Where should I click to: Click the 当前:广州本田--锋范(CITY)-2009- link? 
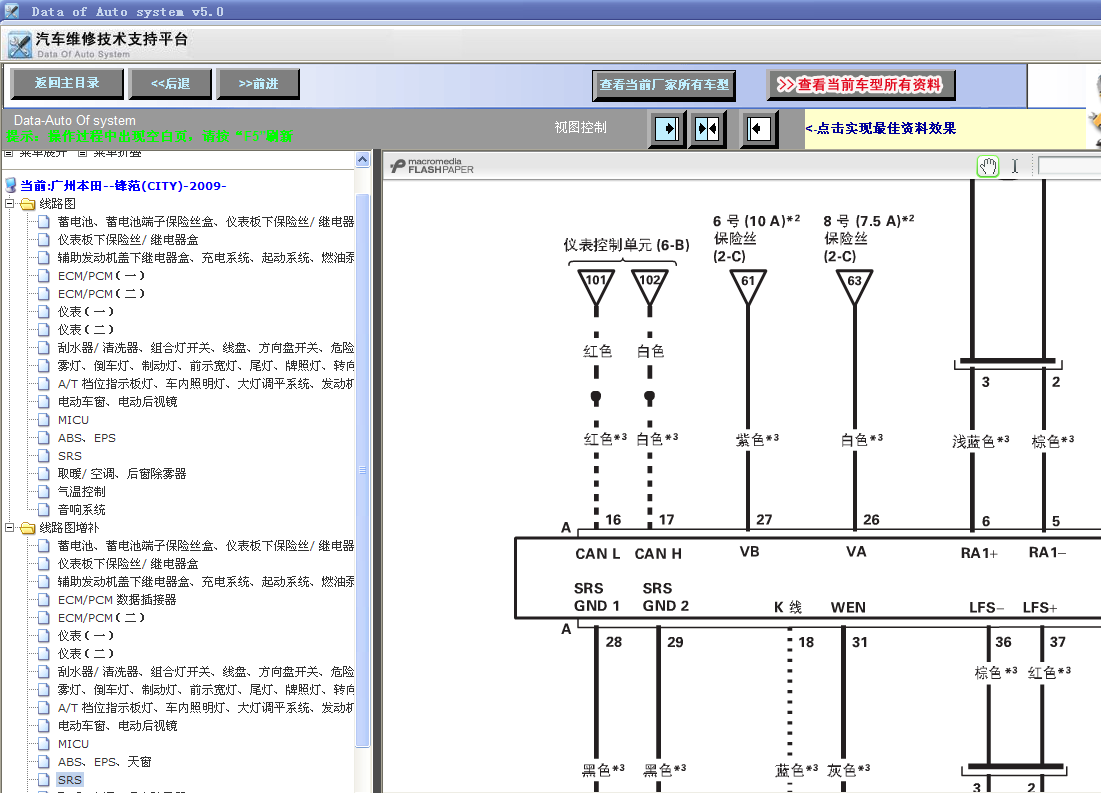pyautogui.click(x=123, y=186)
